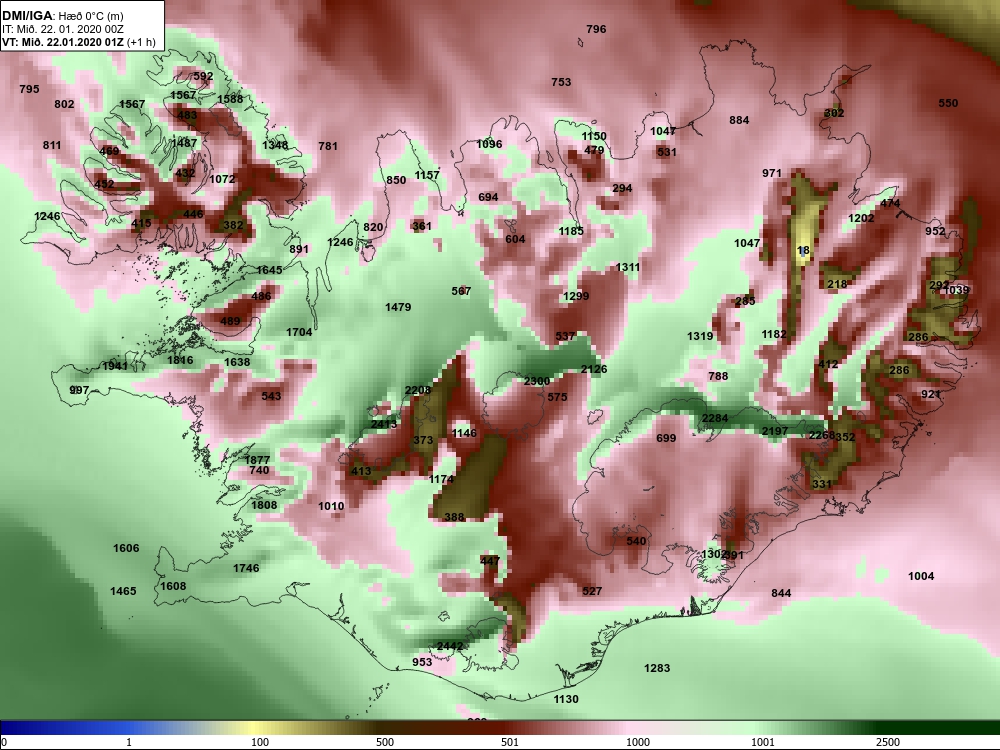Pick the map value 592
Viewport: 1000px width, 750px height.
(x=203, y=77)
